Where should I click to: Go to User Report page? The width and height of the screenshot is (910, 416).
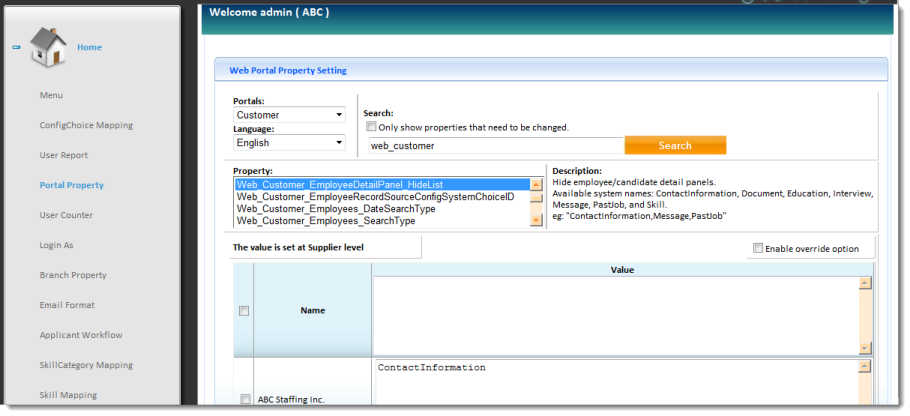pos(64,155)
